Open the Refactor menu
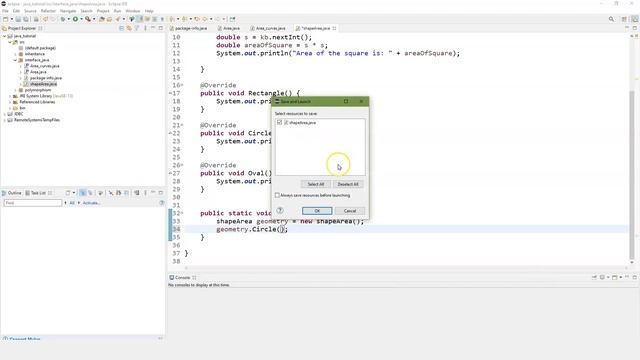Screen dimensions: 640x360 [x=48, y=11]
